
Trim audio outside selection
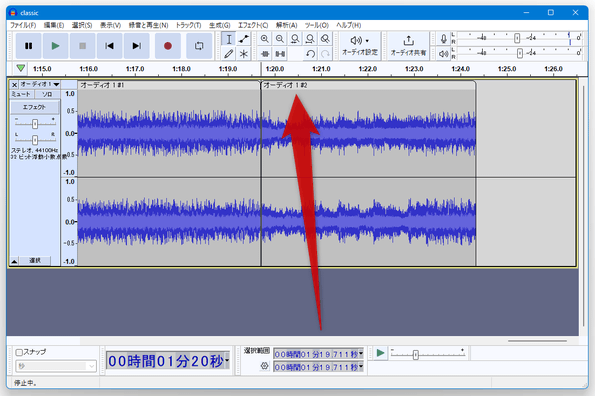click(265, 54)
